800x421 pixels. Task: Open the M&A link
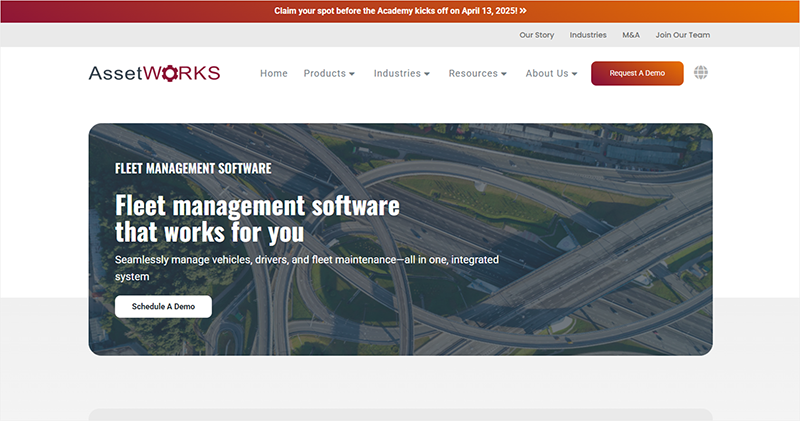[631, 35]
